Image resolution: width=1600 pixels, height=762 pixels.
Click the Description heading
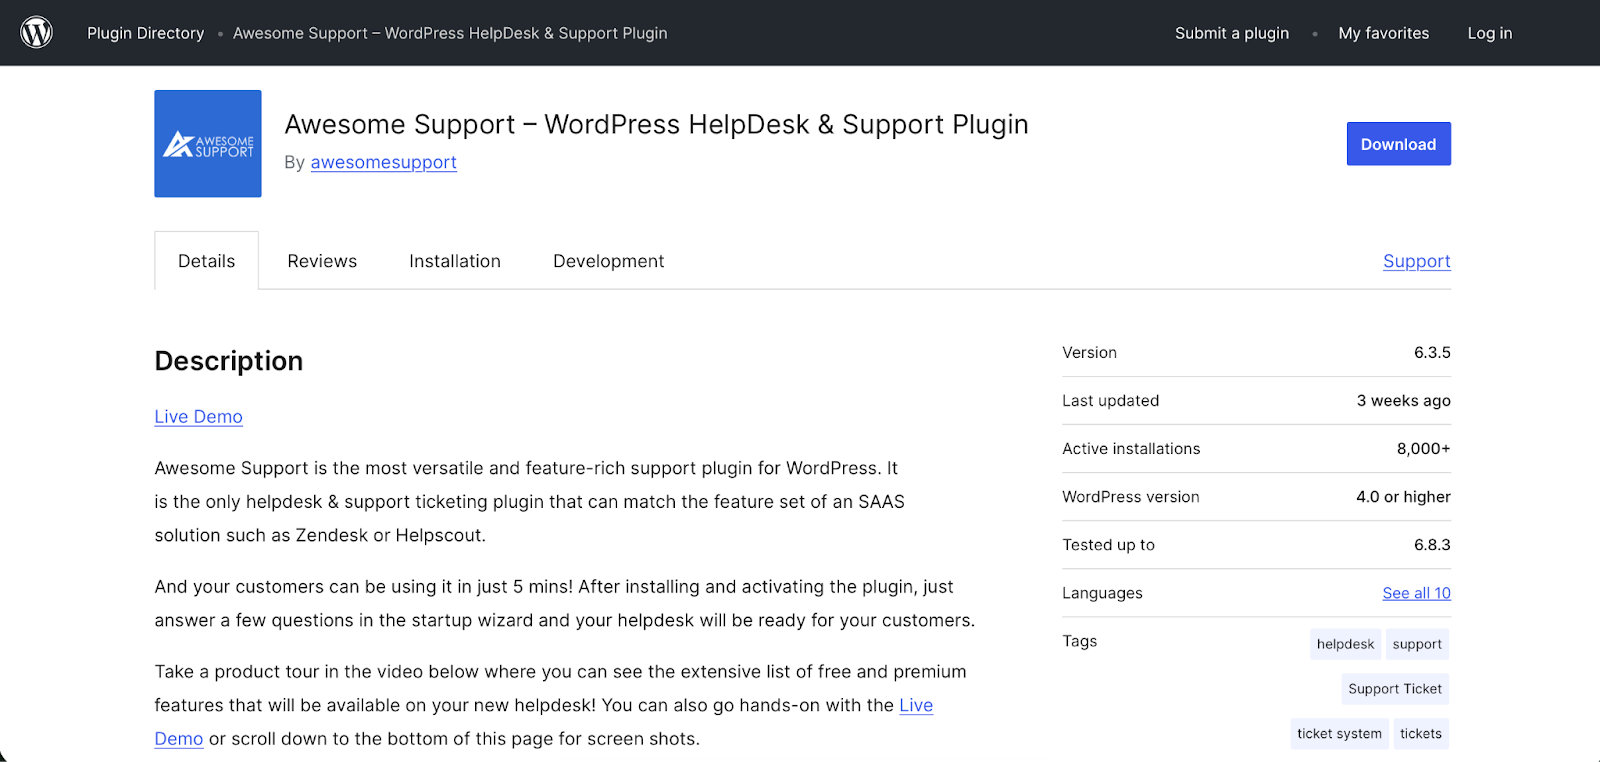pyautogui.click(x=229, y=361)
